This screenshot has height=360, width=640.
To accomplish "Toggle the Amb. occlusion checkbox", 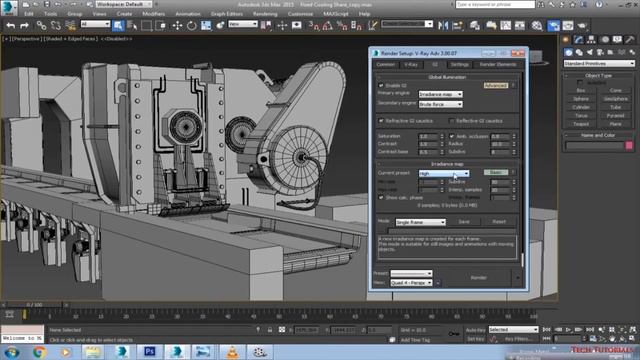I will (x=452, y=136).
